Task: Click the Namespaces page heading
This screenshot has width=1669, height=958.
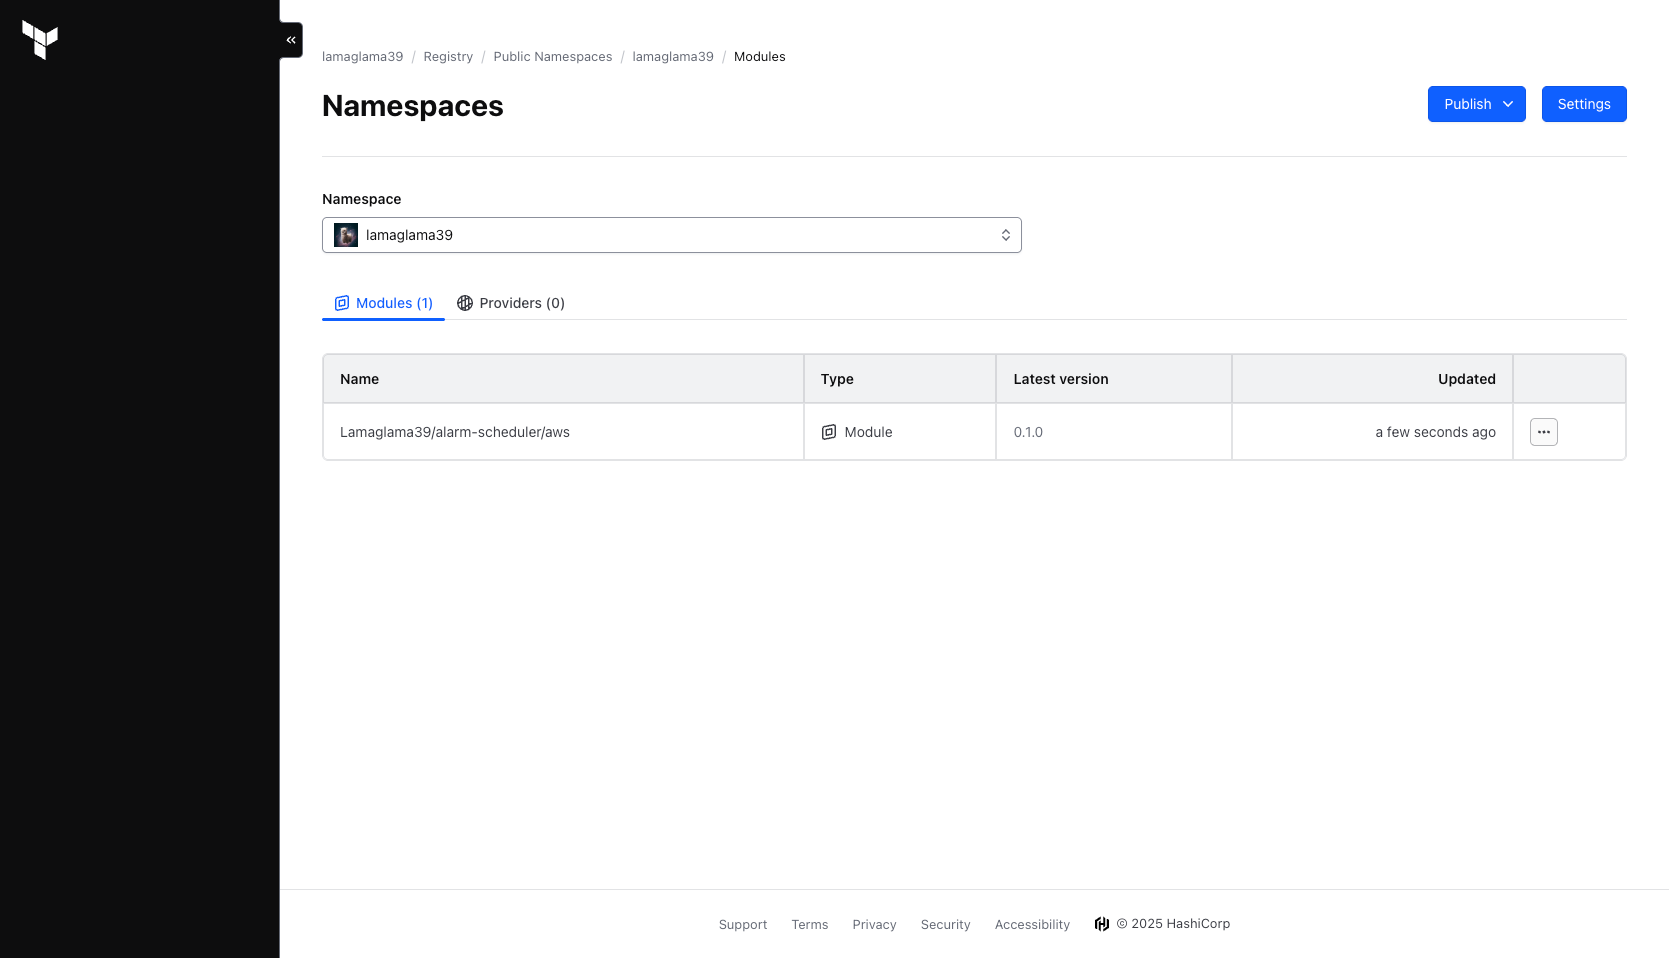Action: [413, 106]
